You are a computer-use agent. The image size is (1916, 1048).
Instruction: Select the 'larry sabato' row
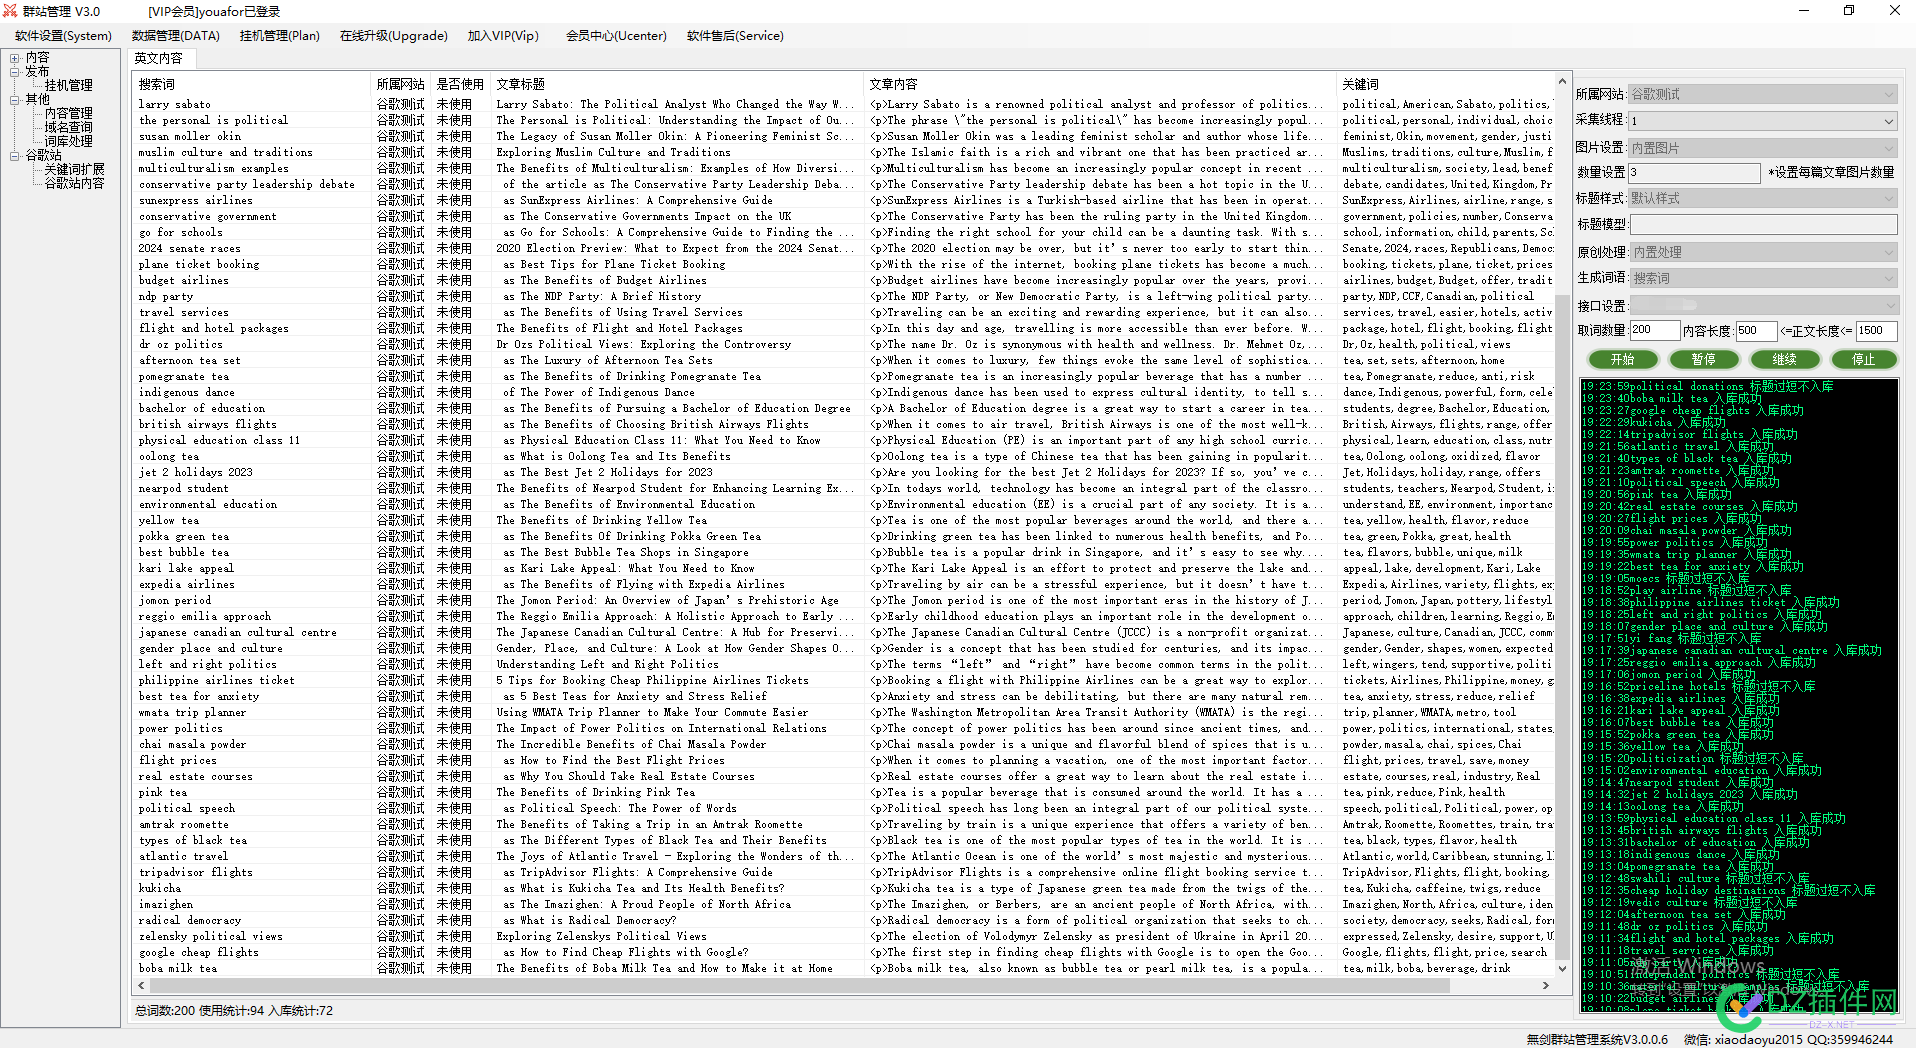[x=843, y=104]
